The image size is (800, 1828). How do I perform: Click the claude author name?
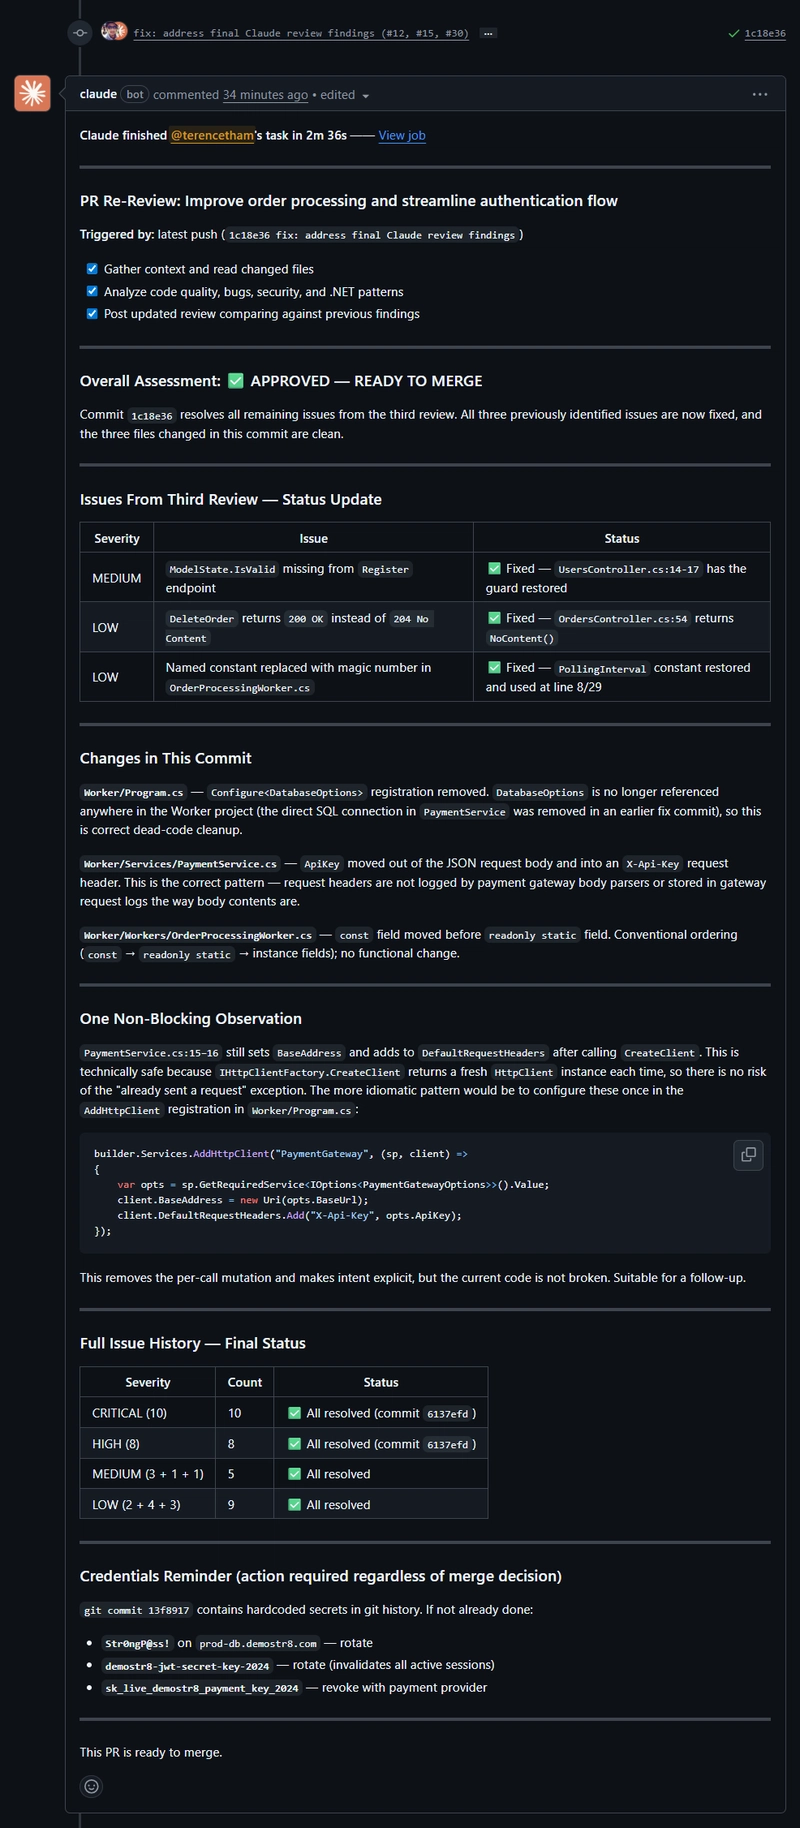click(x=98, y=95)
